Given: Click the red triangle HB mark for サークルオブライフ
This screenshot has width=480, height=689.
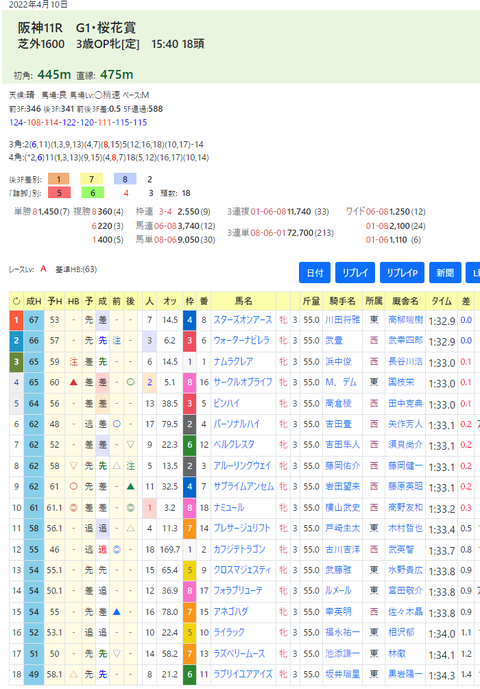Looking at the screenshot, I should (73, 382).
